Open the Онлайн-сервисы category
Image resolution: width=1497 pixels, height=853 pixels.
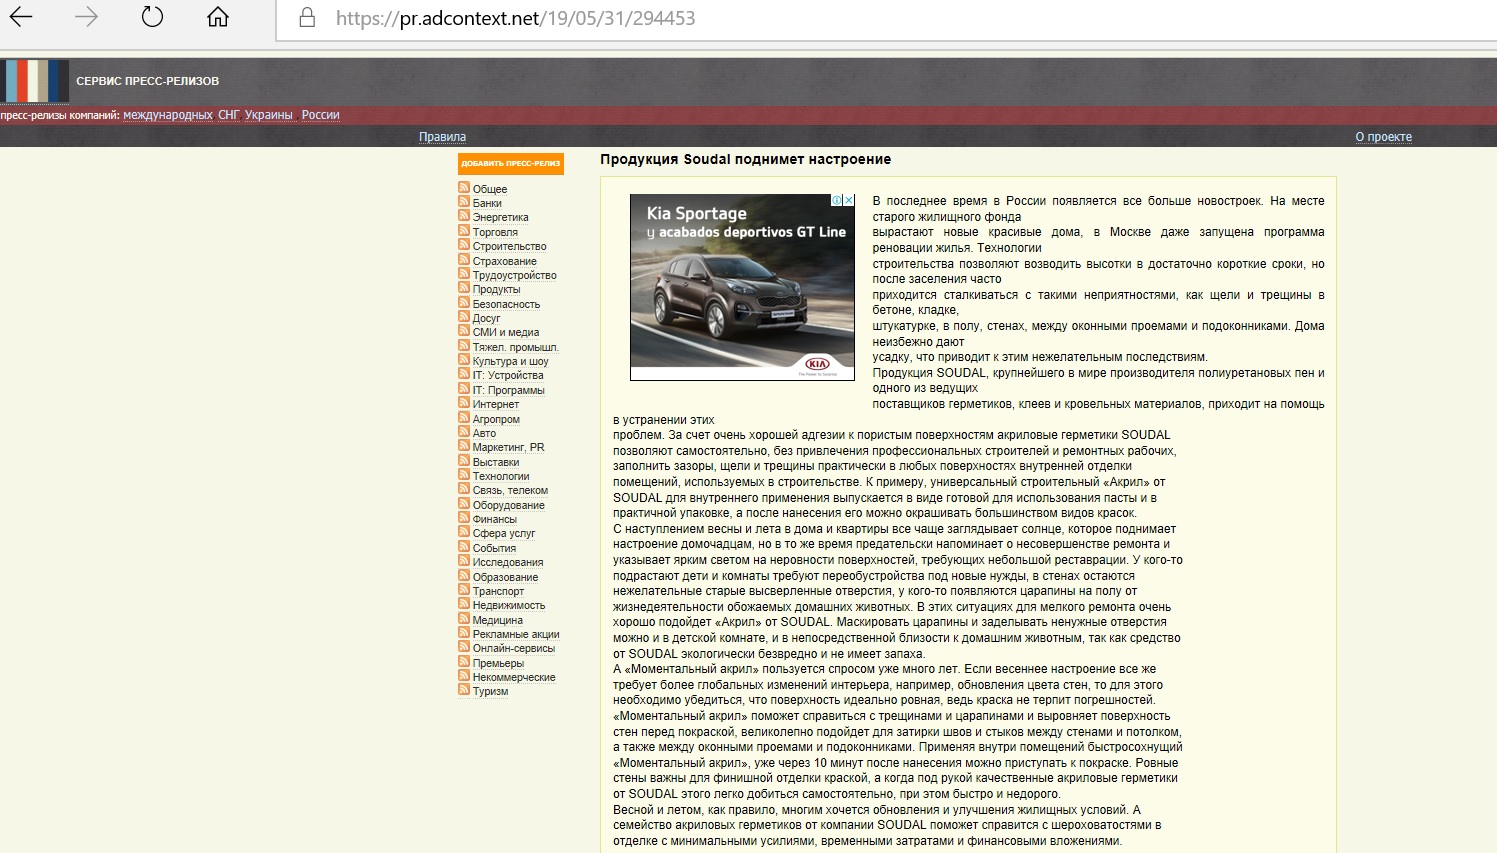pos(514,649)
